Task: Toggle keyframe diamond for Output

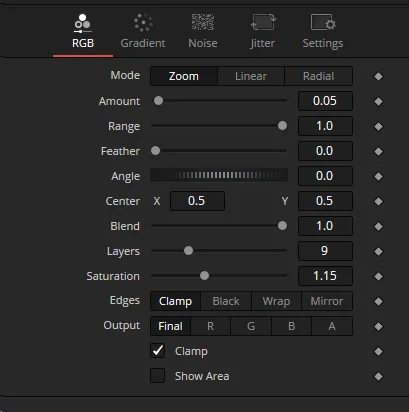Action: click(378, 326)
